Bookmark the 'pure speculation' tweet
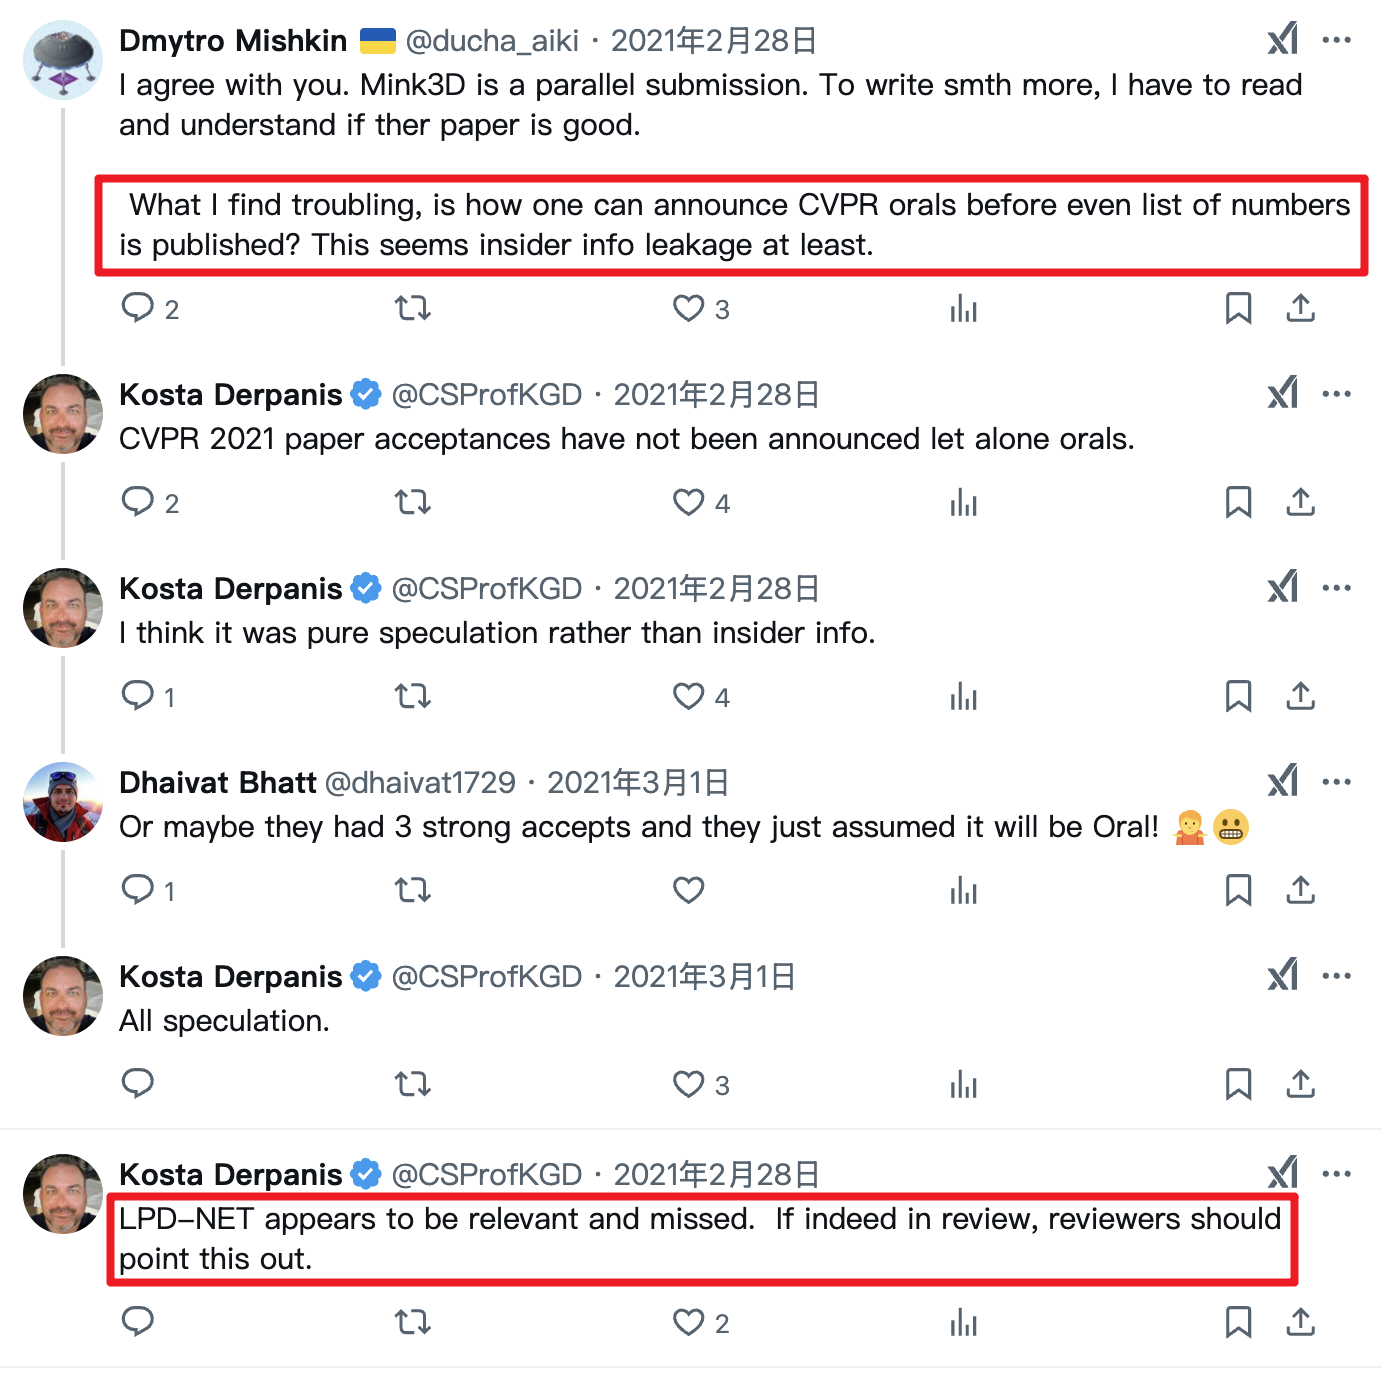The image size is (1382, 1382). 1238,696
